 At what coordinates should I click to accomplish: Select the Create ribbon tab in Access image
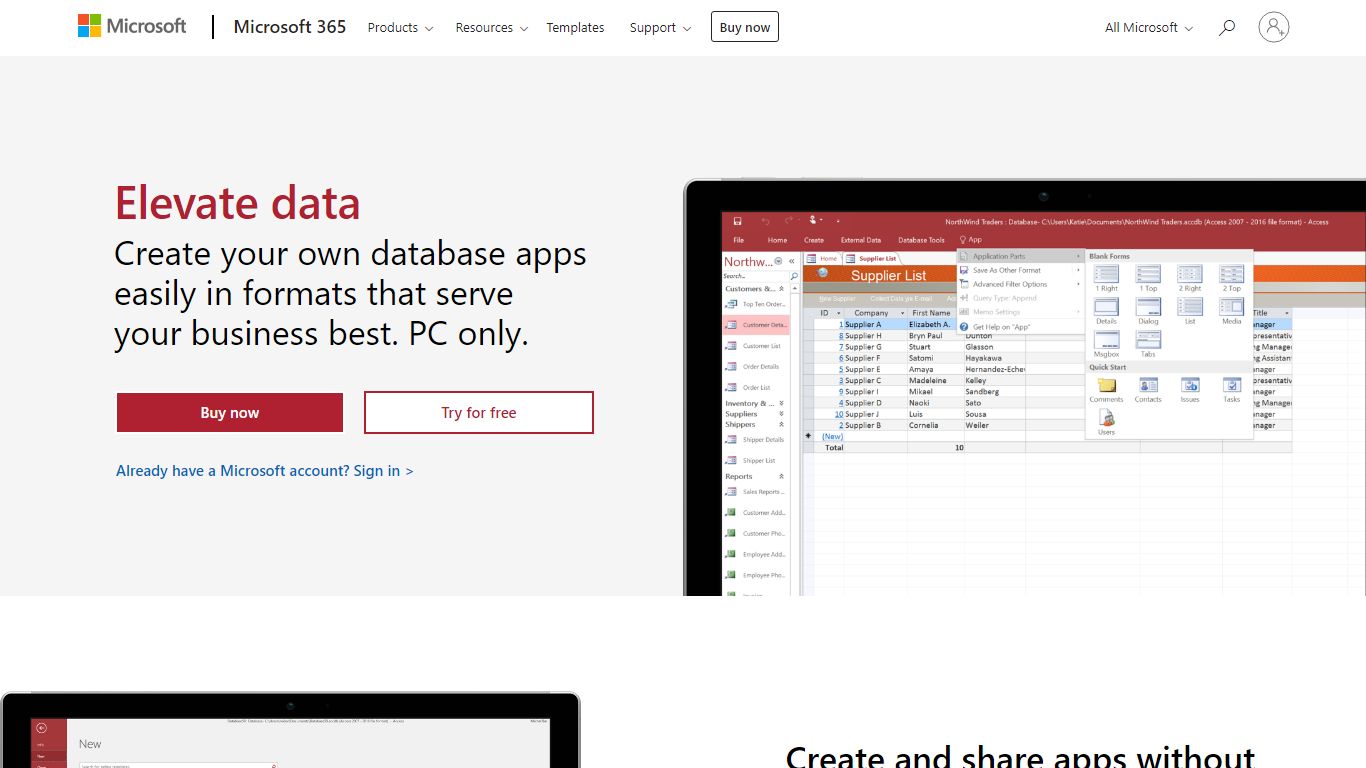(814, 240)
